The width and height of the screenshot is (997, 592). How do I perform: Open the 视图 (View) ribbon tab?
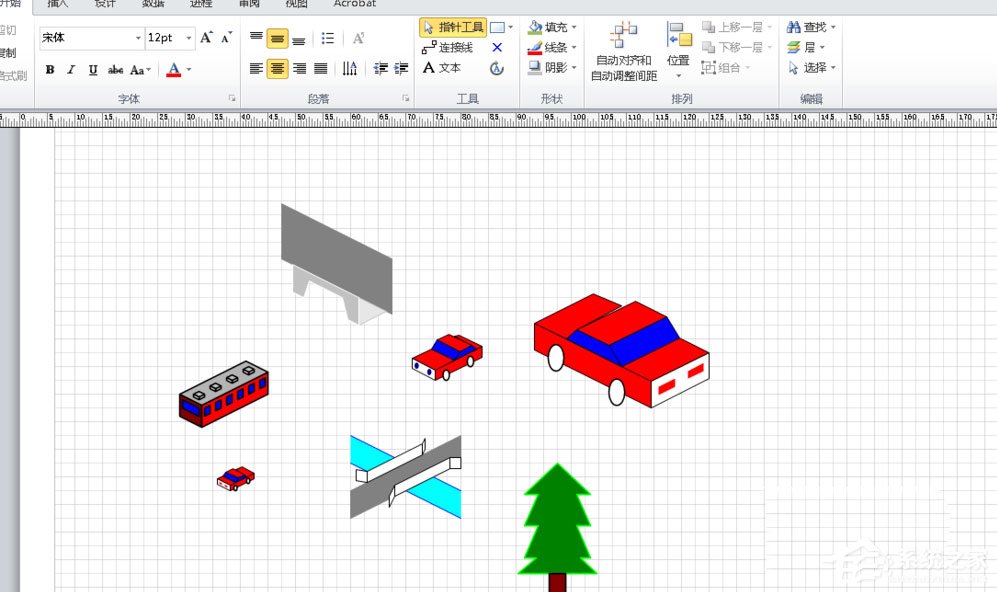[x=297, y=4]
